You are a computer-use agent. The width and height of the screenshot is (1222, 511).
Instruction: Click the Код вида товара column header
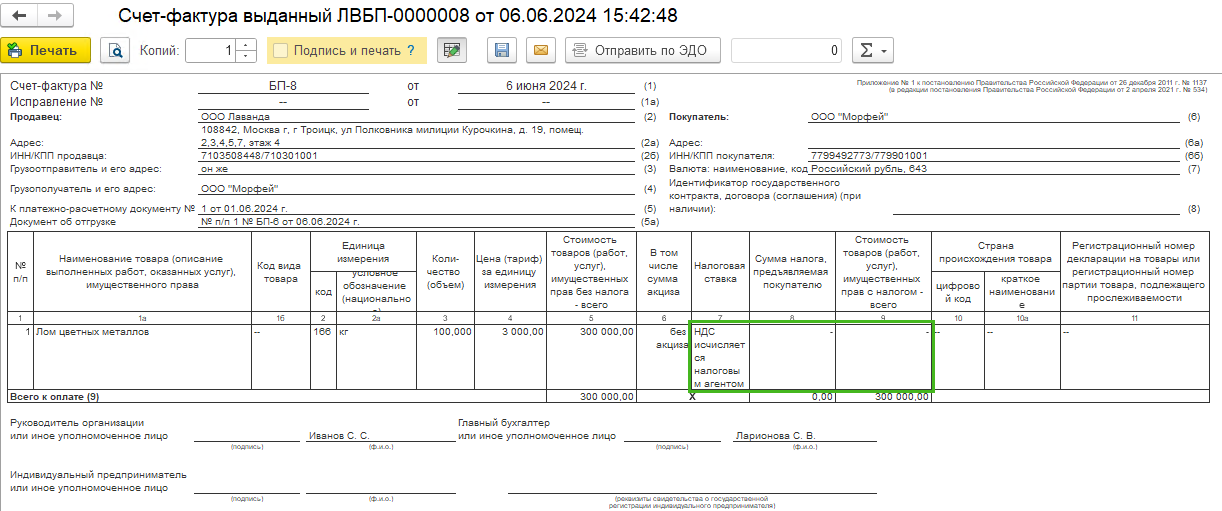(281, 273)
